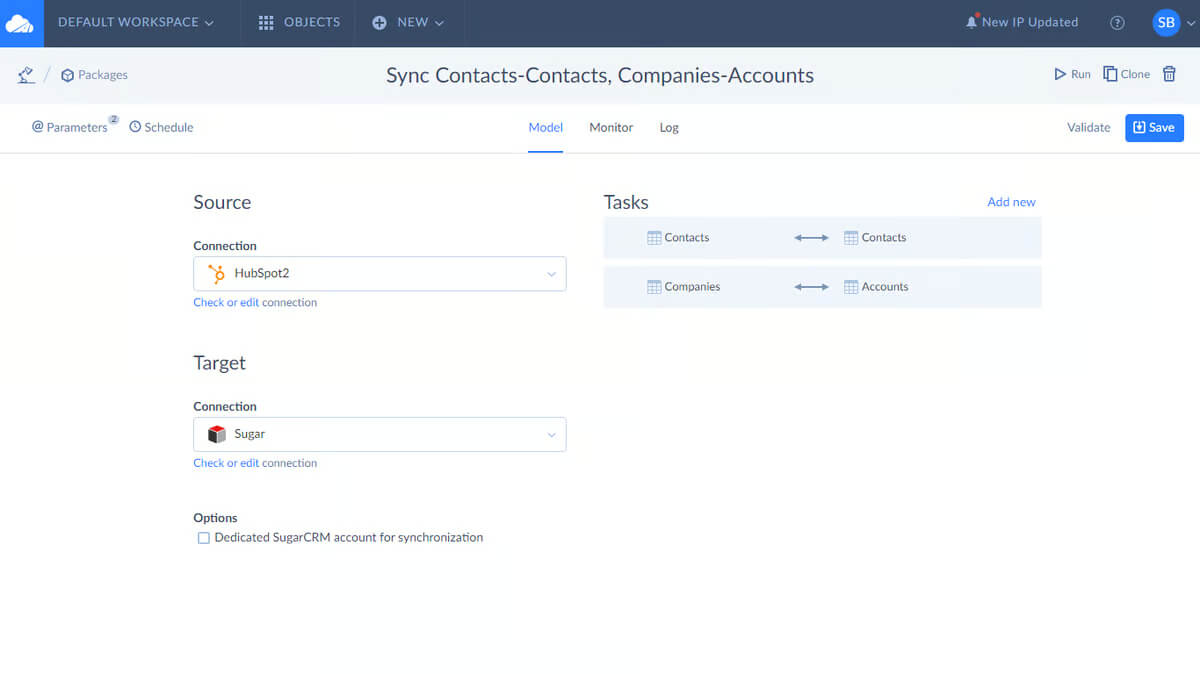
Task: Delete package using the trash icon
Action: 1169,74
